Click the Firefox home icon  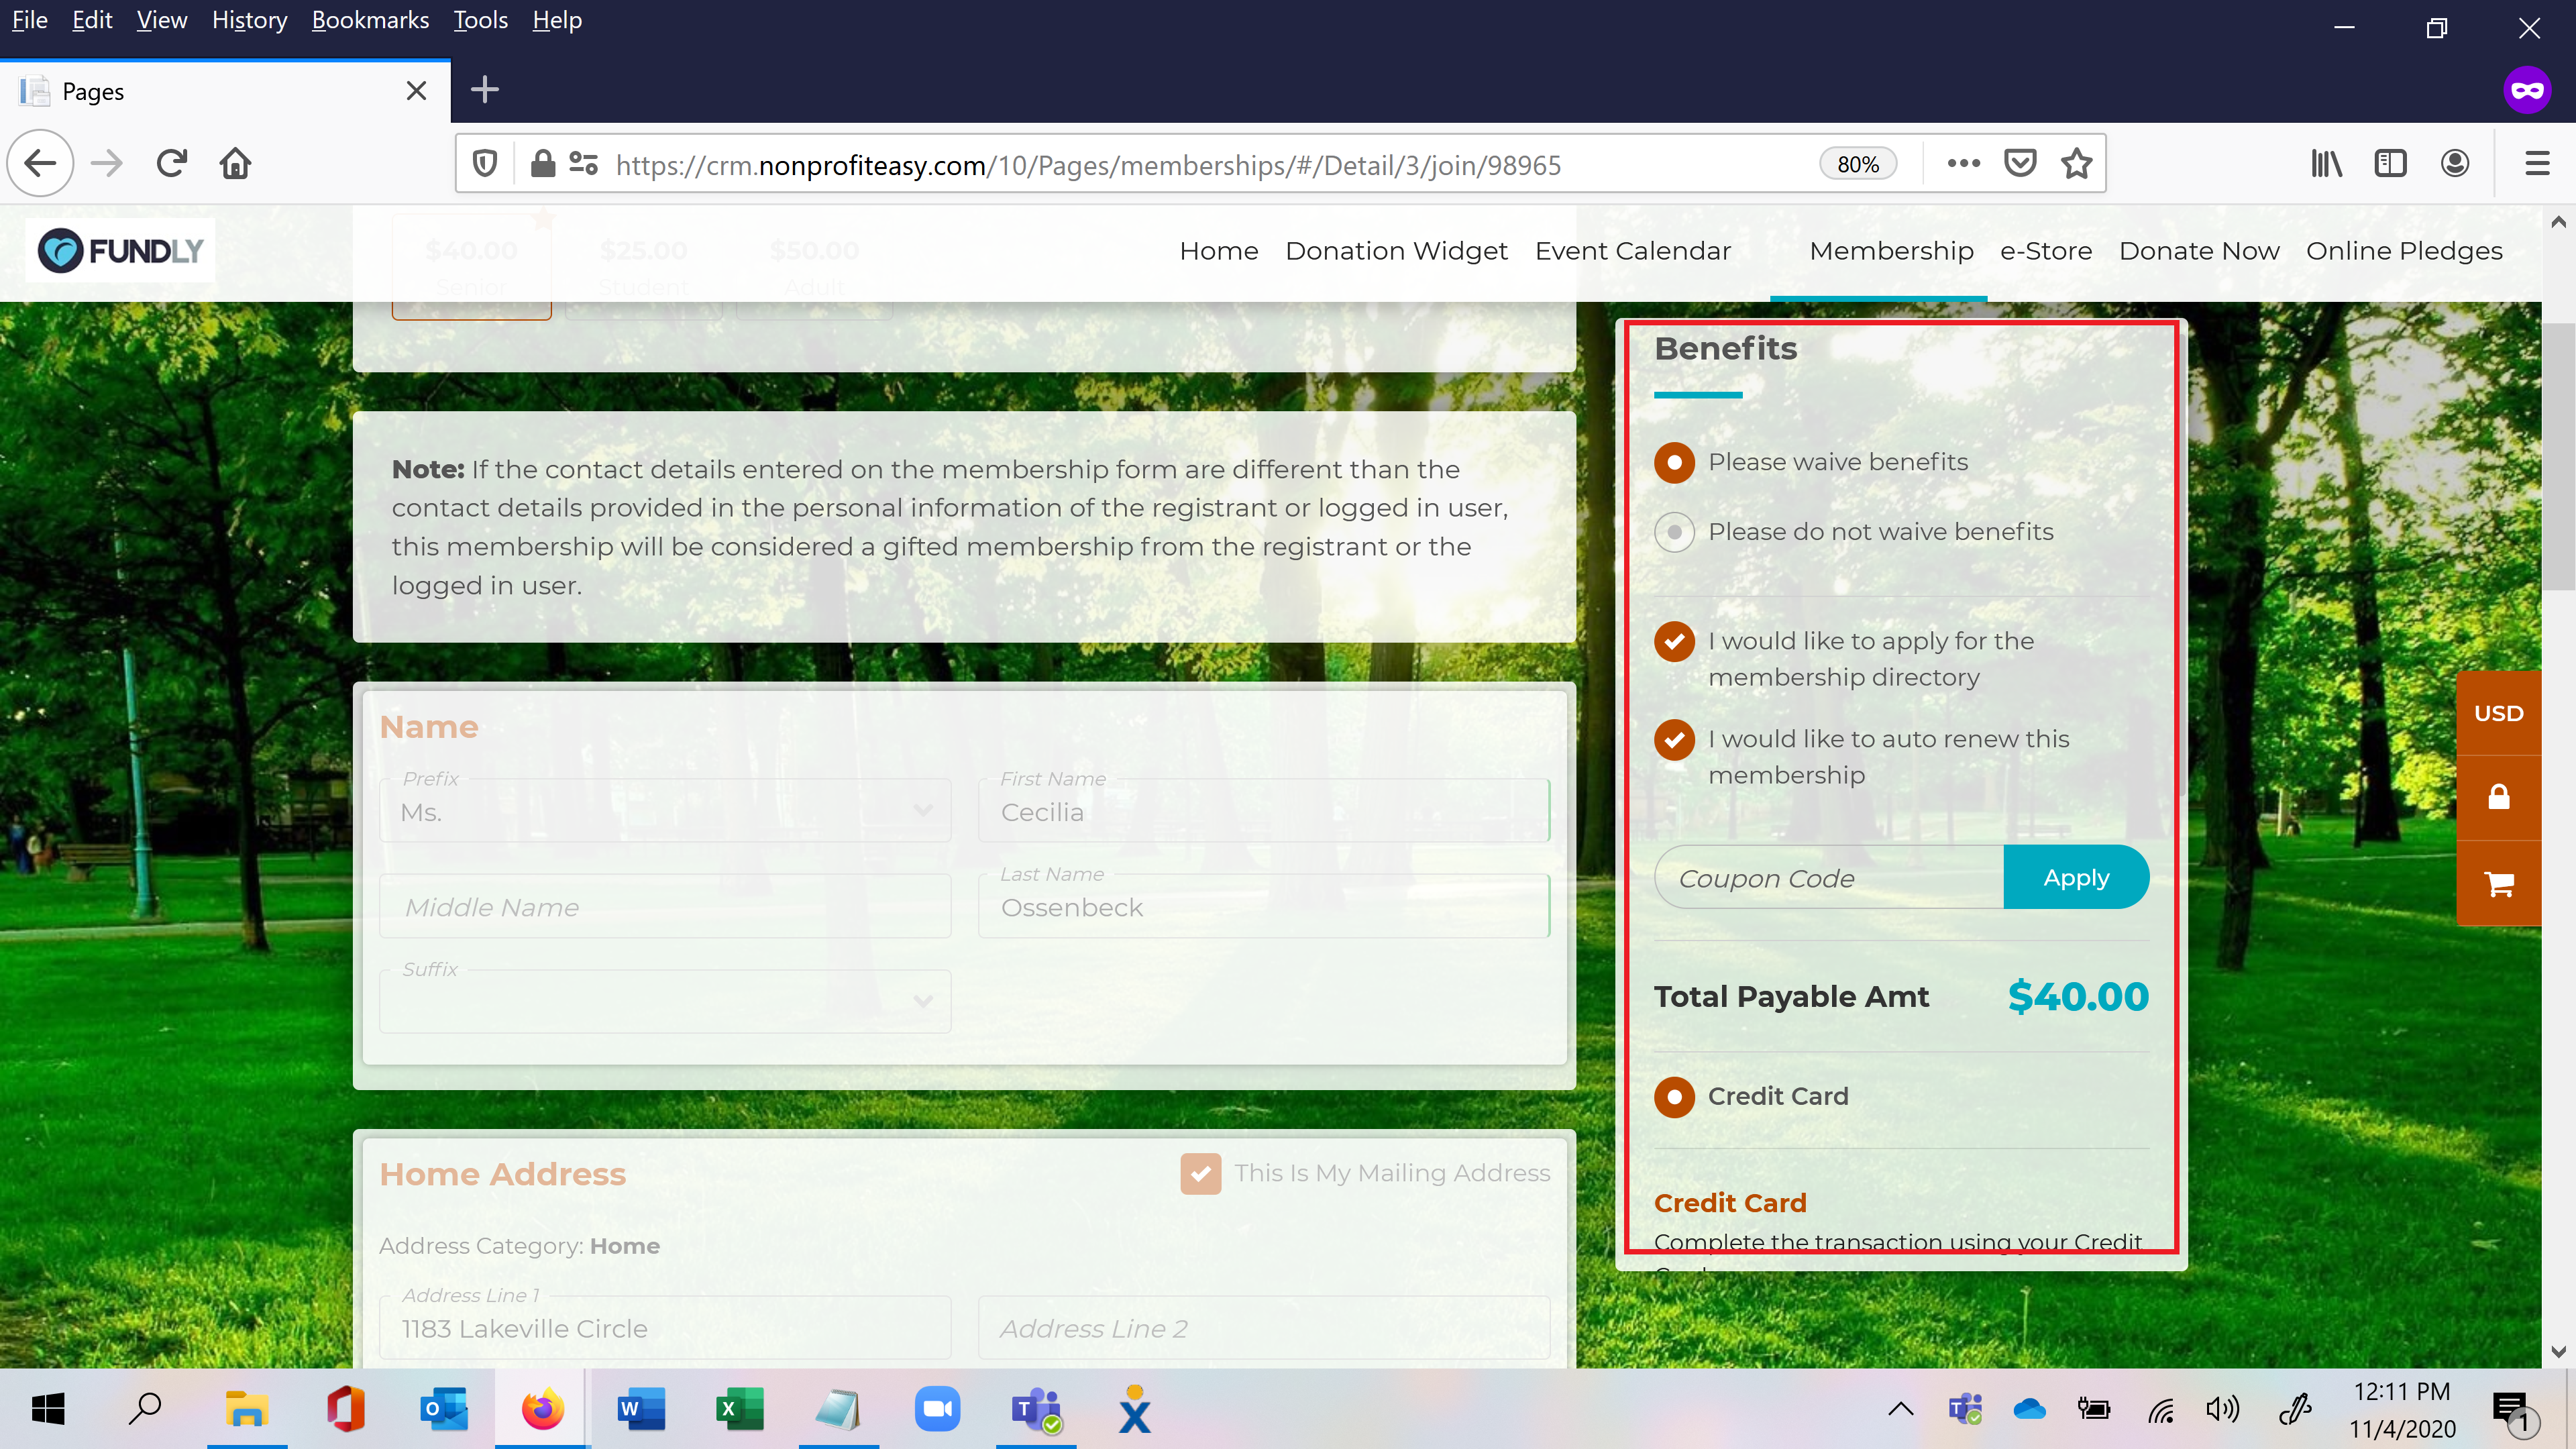(235, 163)
